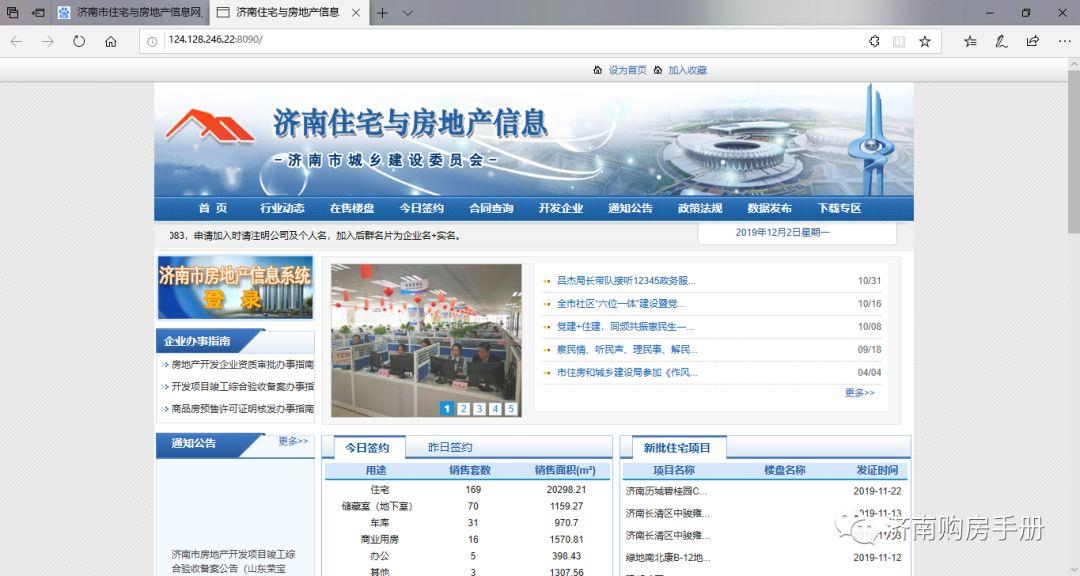Refresh the page with the reload icon

[x=79, y=41]
